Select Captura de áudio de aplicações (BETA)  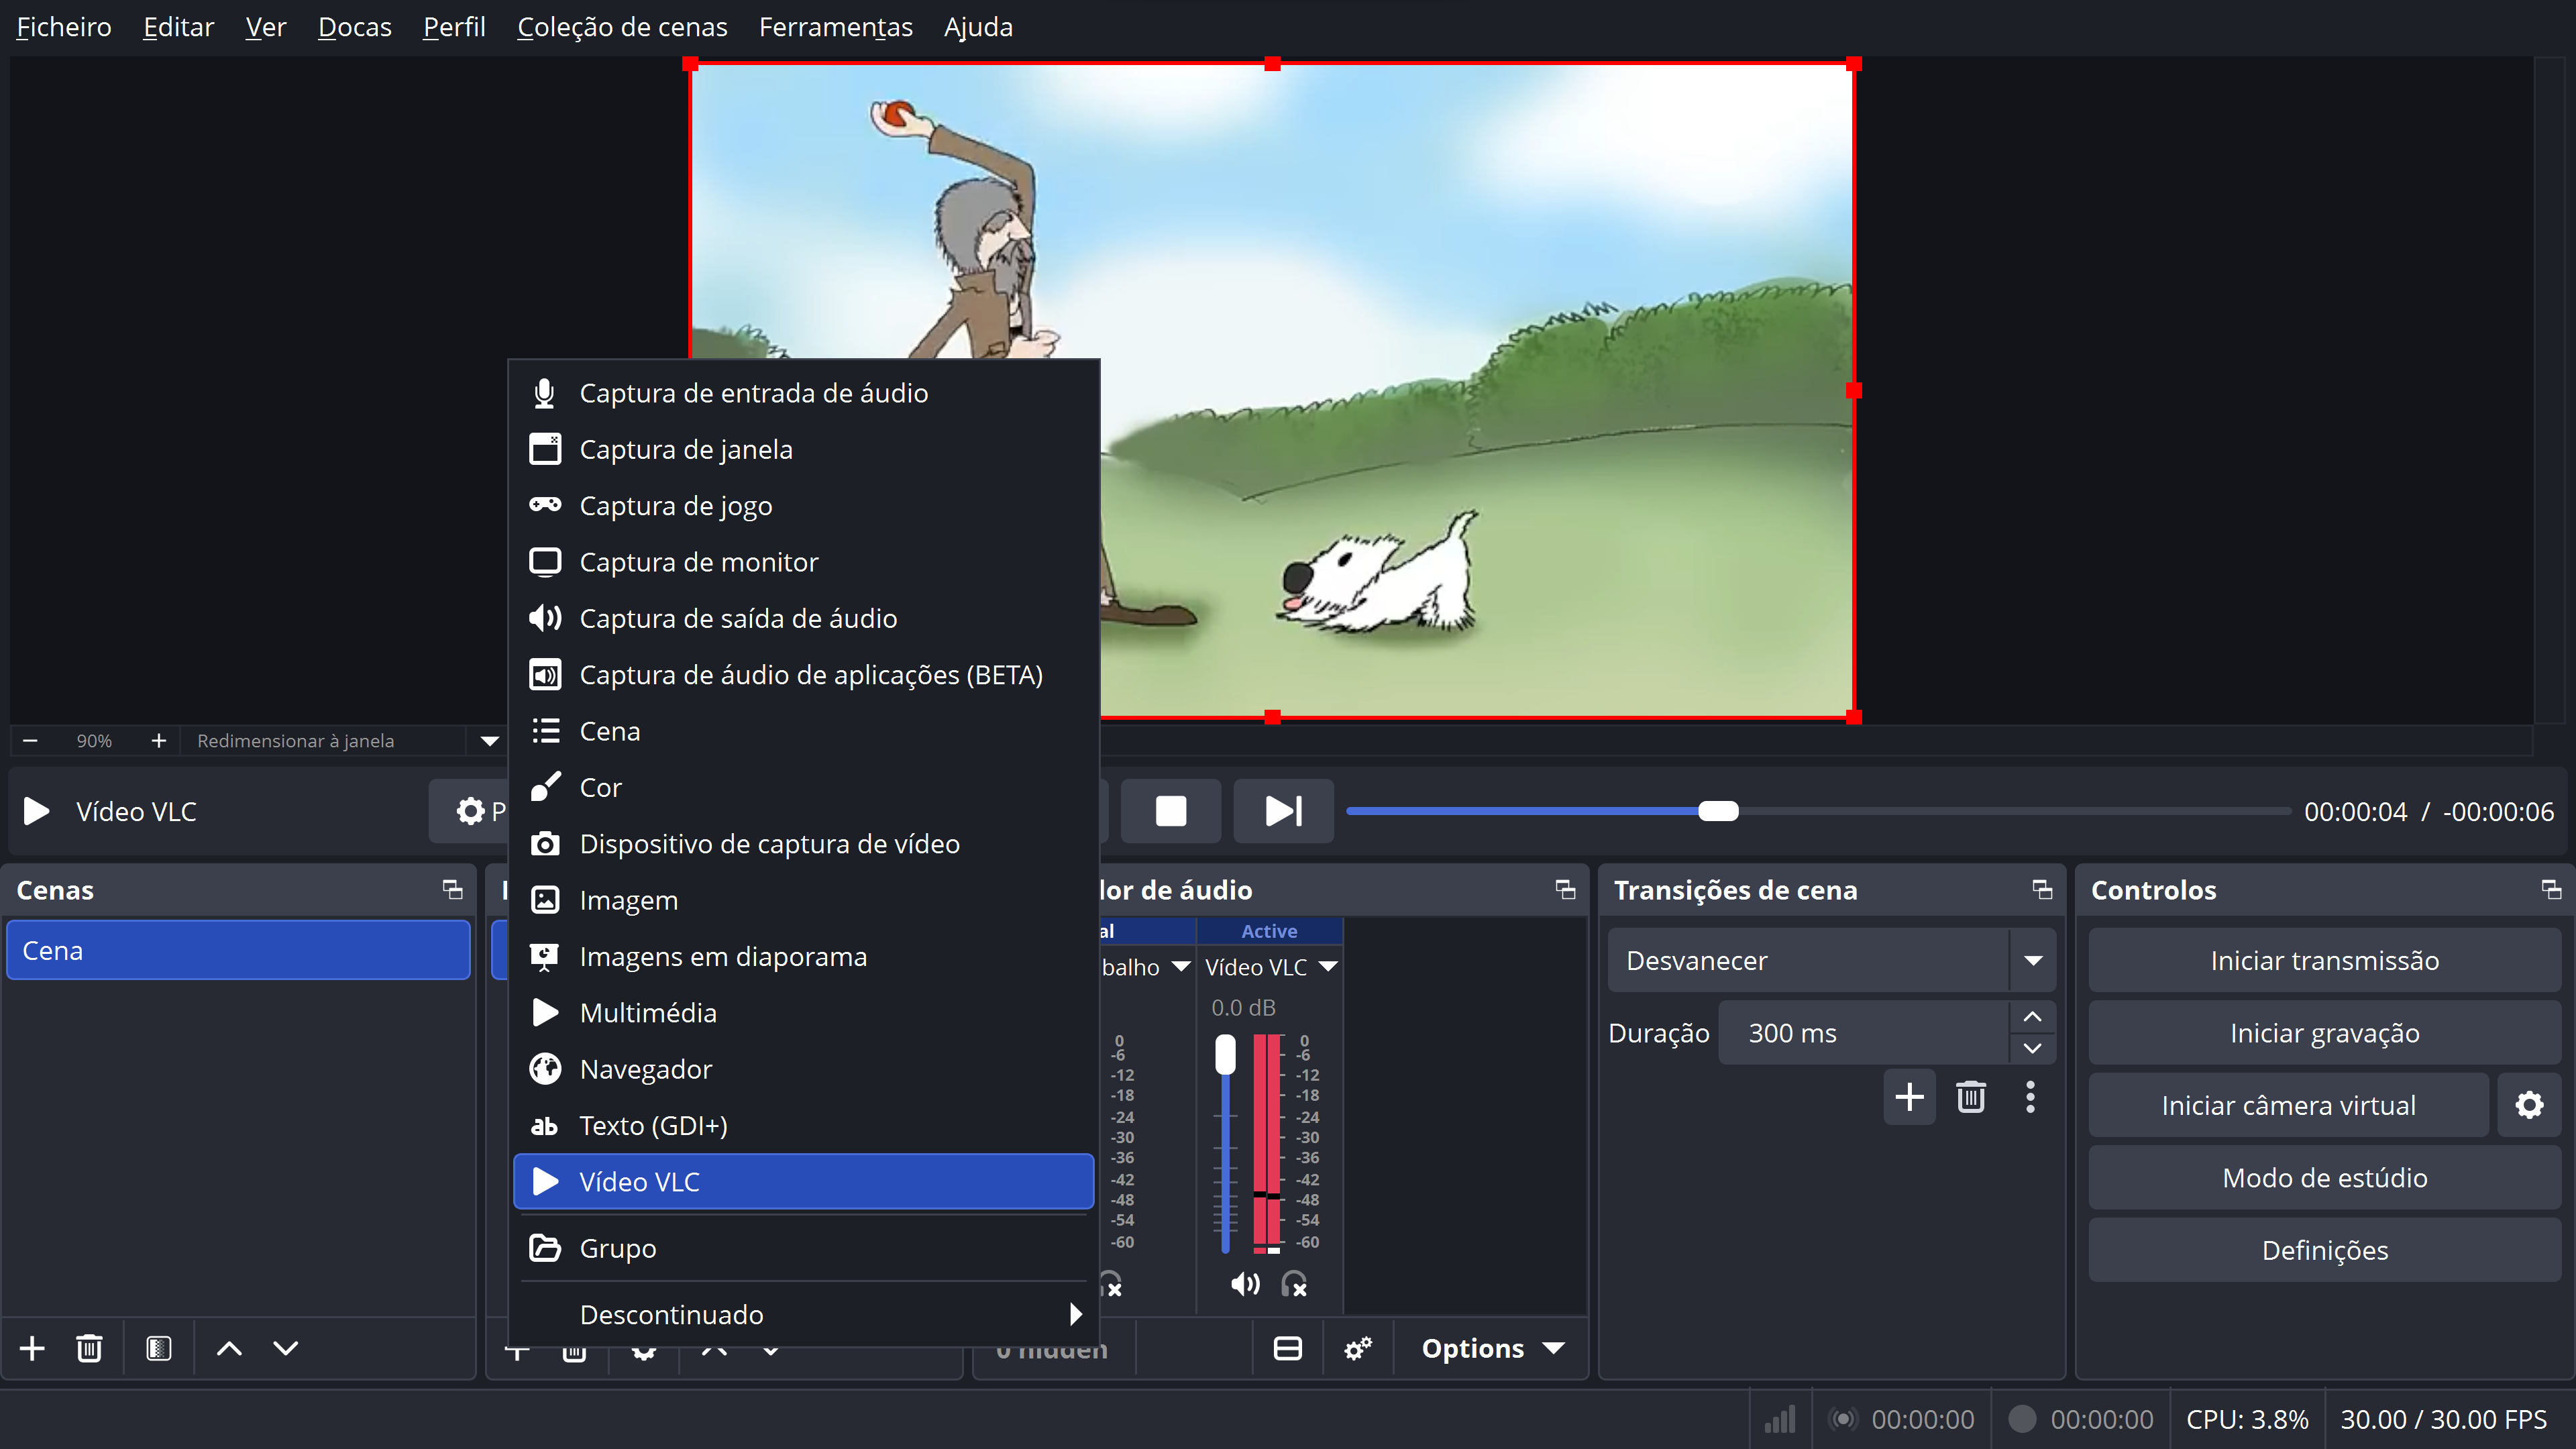pyautogui.click(x=803, y=675)
